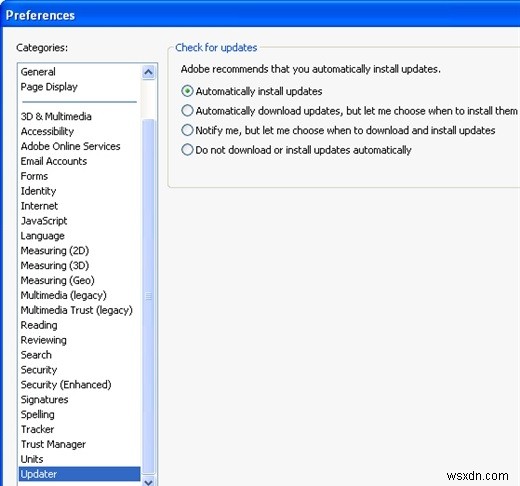This screenshot has height=486, width=520.
Task: Select the Accessibility category
Action: pyautogui.click(x=47, y=131)
